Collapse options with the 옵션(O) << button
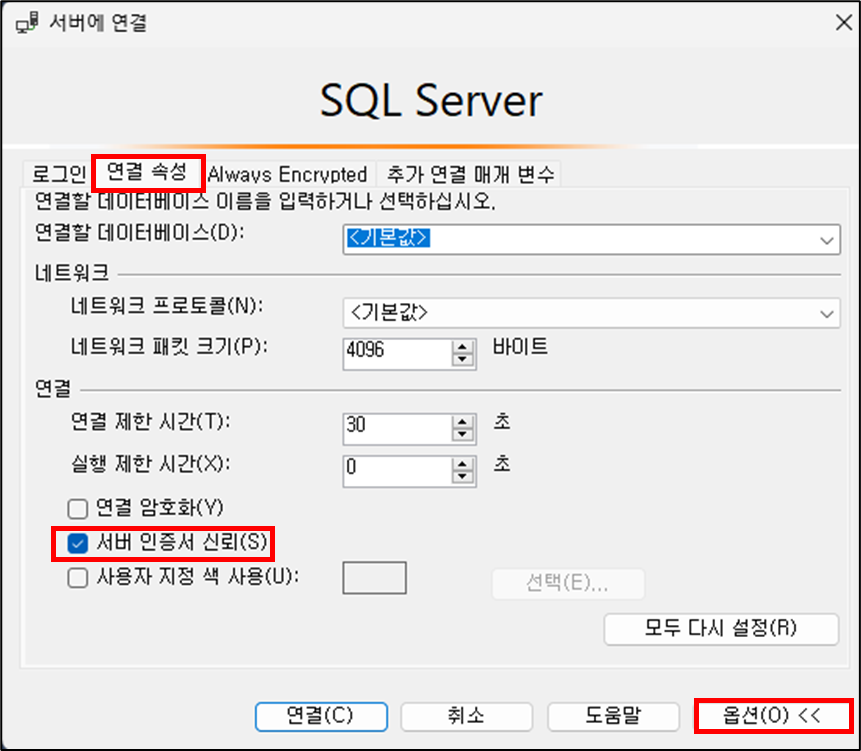Viewport: 861px width, 751px height. point(769,716)
